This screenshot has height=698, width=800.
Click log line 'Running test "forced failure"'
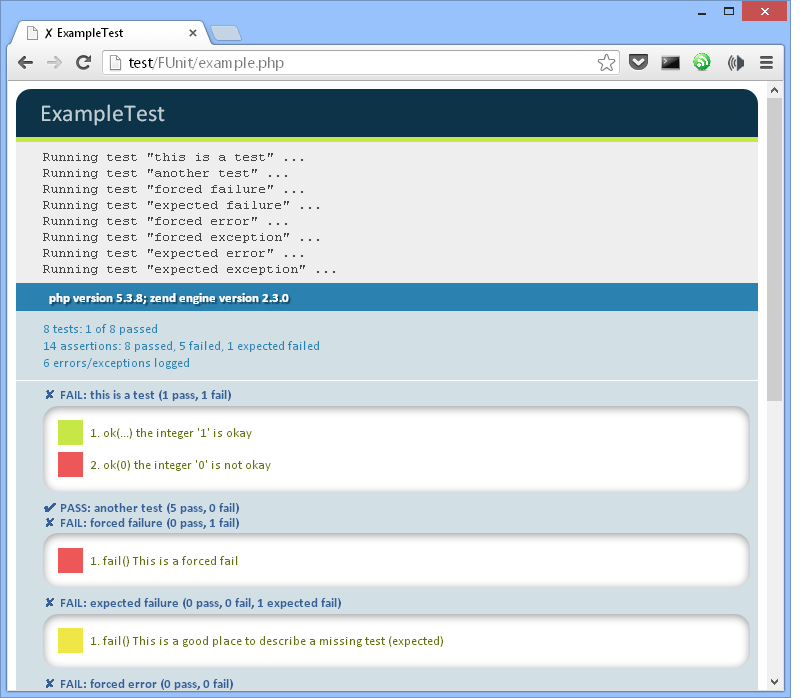pos(173,189)
